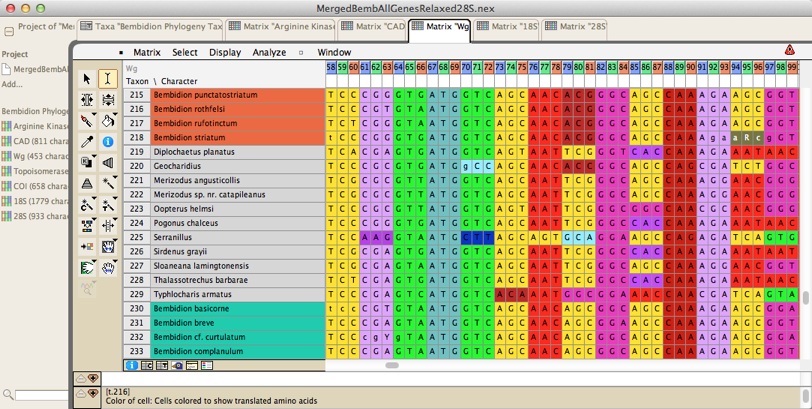Select taxon row Bembidion striatum
812x409 pixels.
(189, 137)
